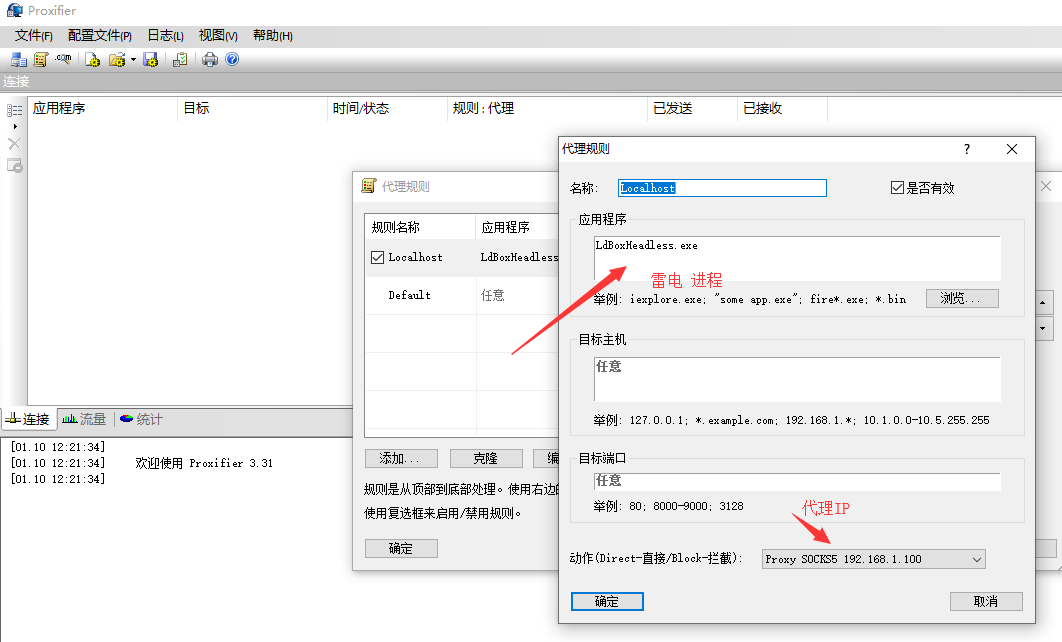Click the 时间/状态 column header
The image size is (1062, 642).
tap(387, 108)
